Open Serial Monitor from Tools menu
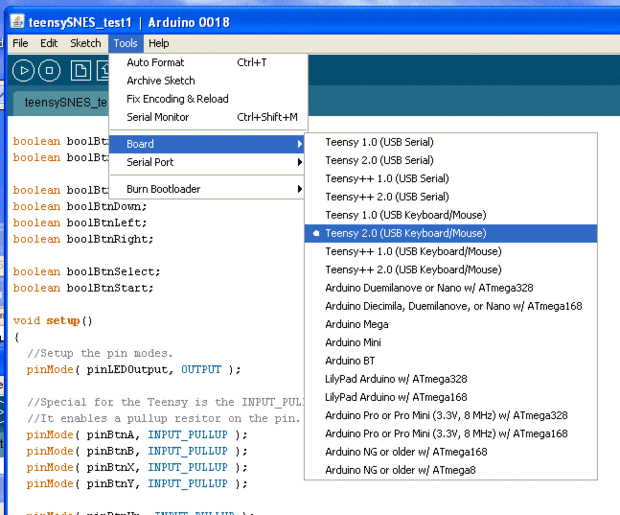Viewport: 620px width, 515px height. pos(208,117)
